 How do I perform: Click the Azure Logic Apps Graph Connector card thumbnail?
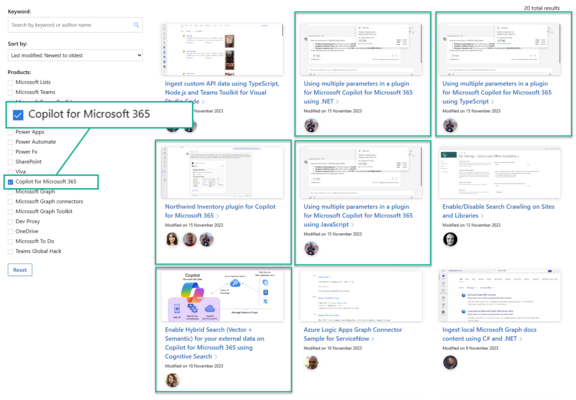click(361, 296)
